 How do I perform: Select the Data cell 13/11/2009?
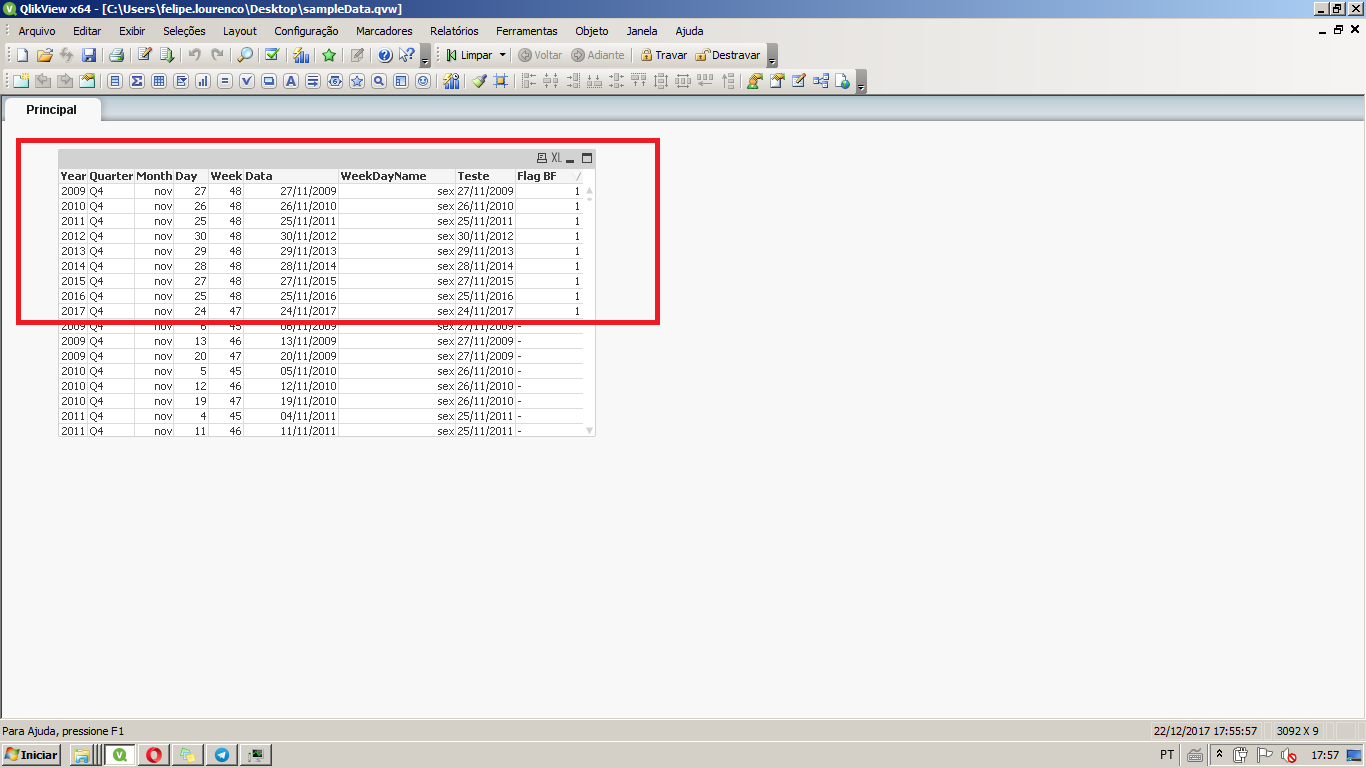291,341
